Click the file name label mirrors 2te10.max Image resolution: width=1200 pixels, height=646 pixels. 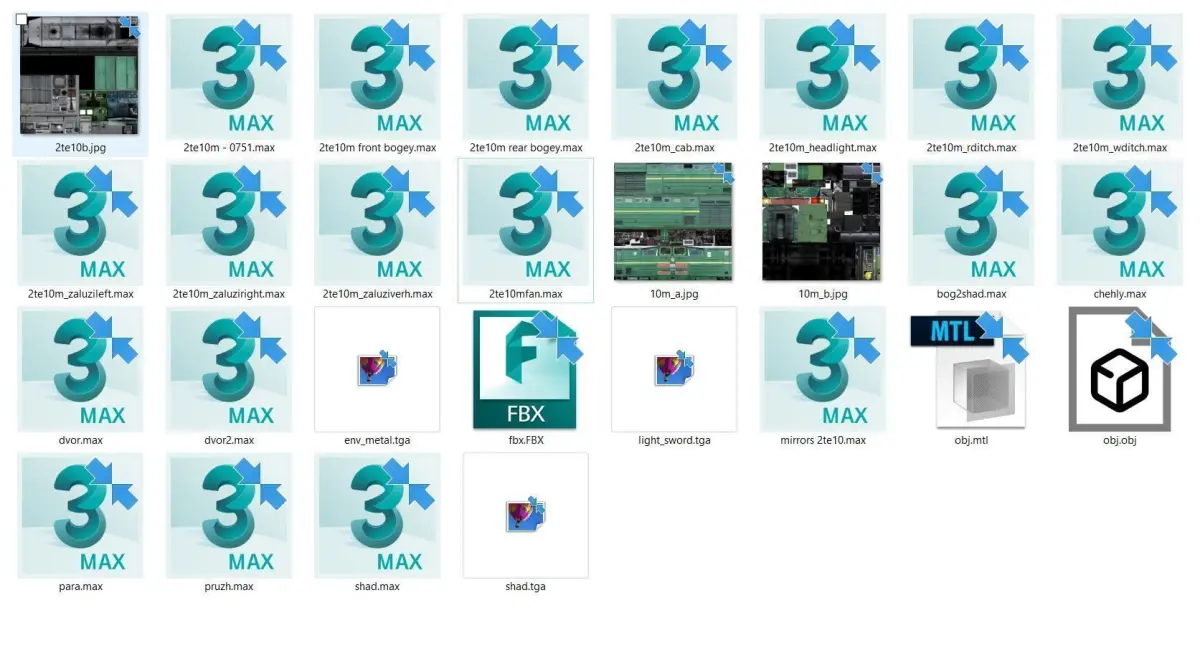823,440
